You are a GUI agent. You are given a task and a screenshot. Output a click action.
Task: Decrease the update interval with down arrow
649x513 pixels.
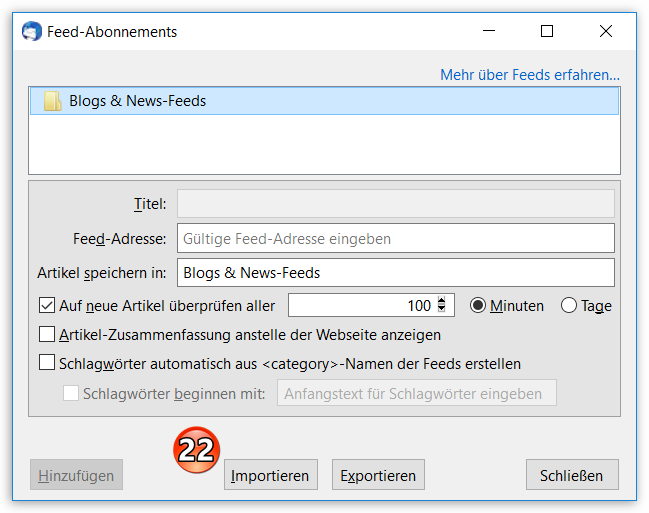[441, 311]
